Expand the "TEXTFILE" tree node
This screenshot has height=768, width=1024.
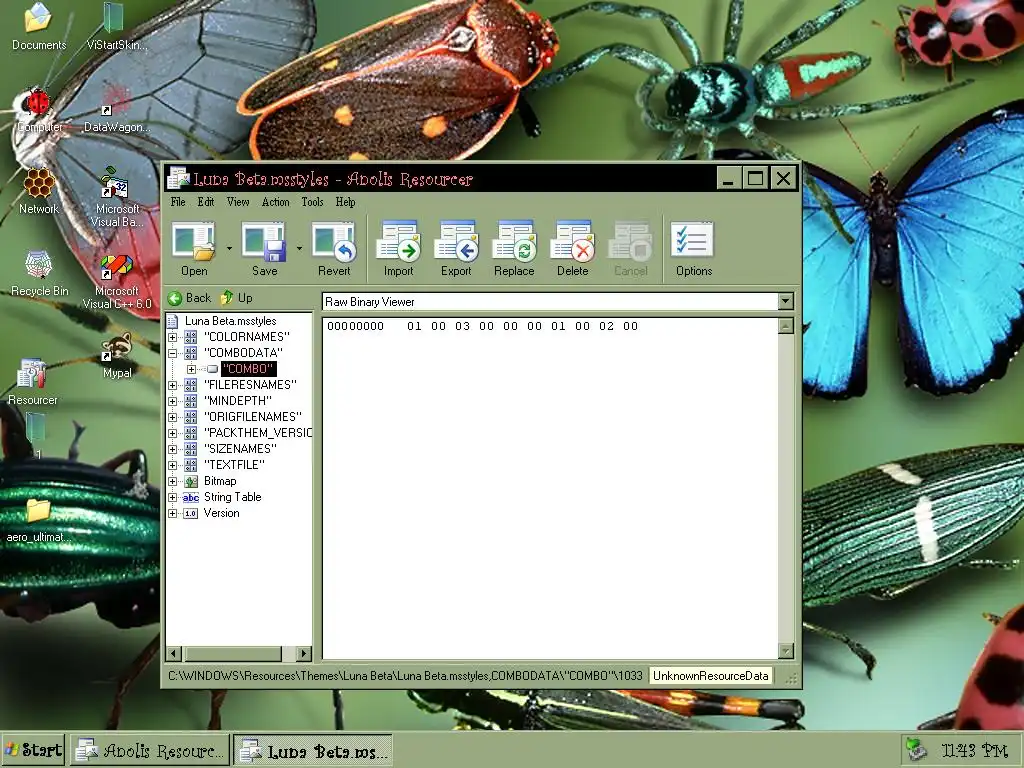click(172, 465)
